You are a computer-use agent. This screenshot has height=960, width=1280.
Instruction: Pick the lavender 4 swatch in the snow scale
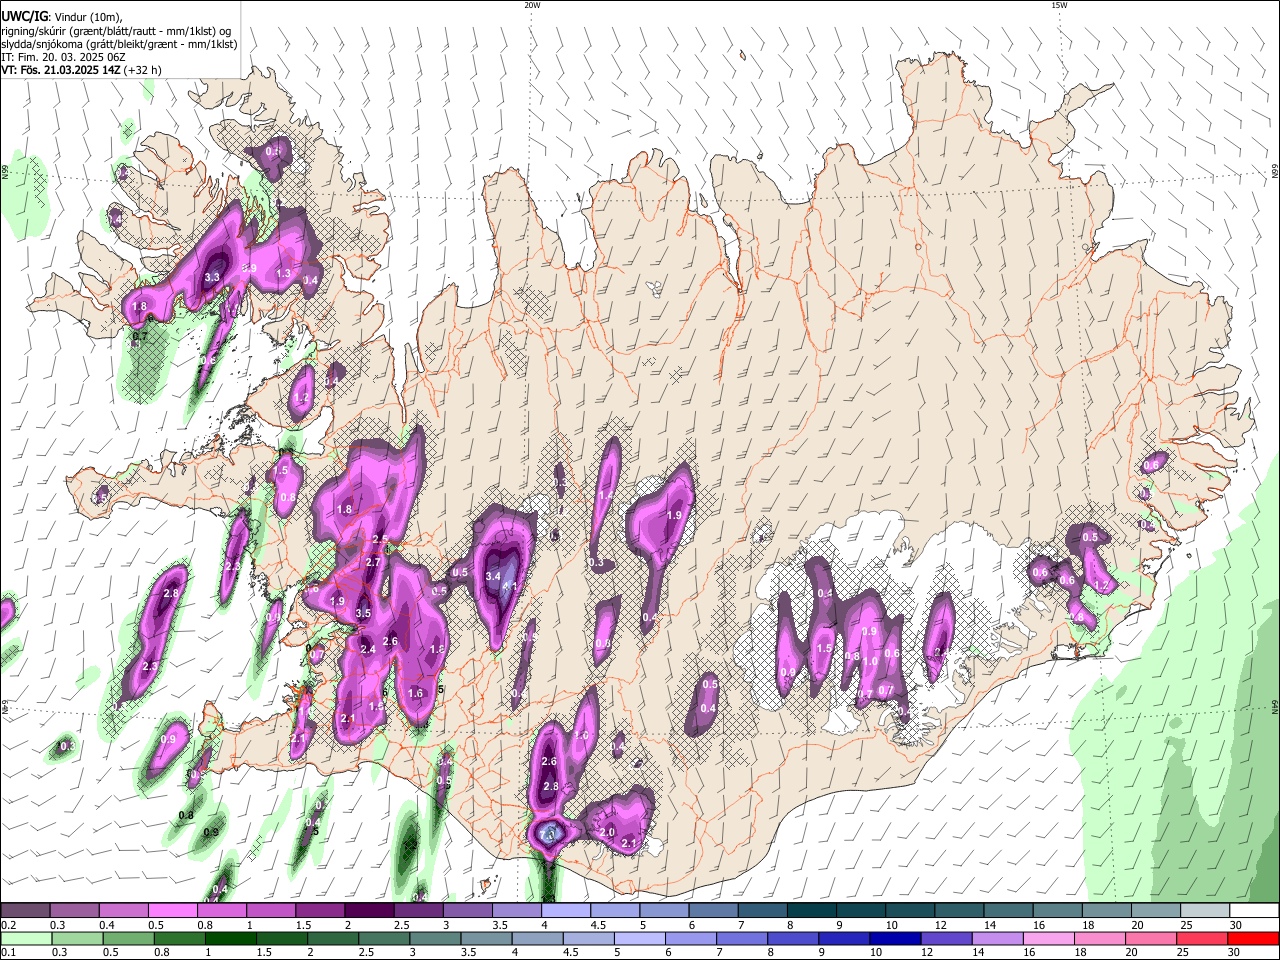[x=566, y=910]
